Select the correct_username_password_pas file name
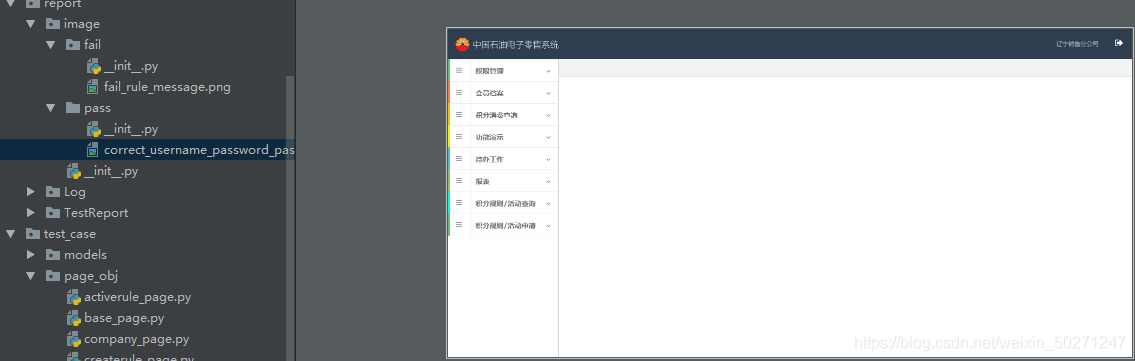1135x361 pixels. coord(199,150)
